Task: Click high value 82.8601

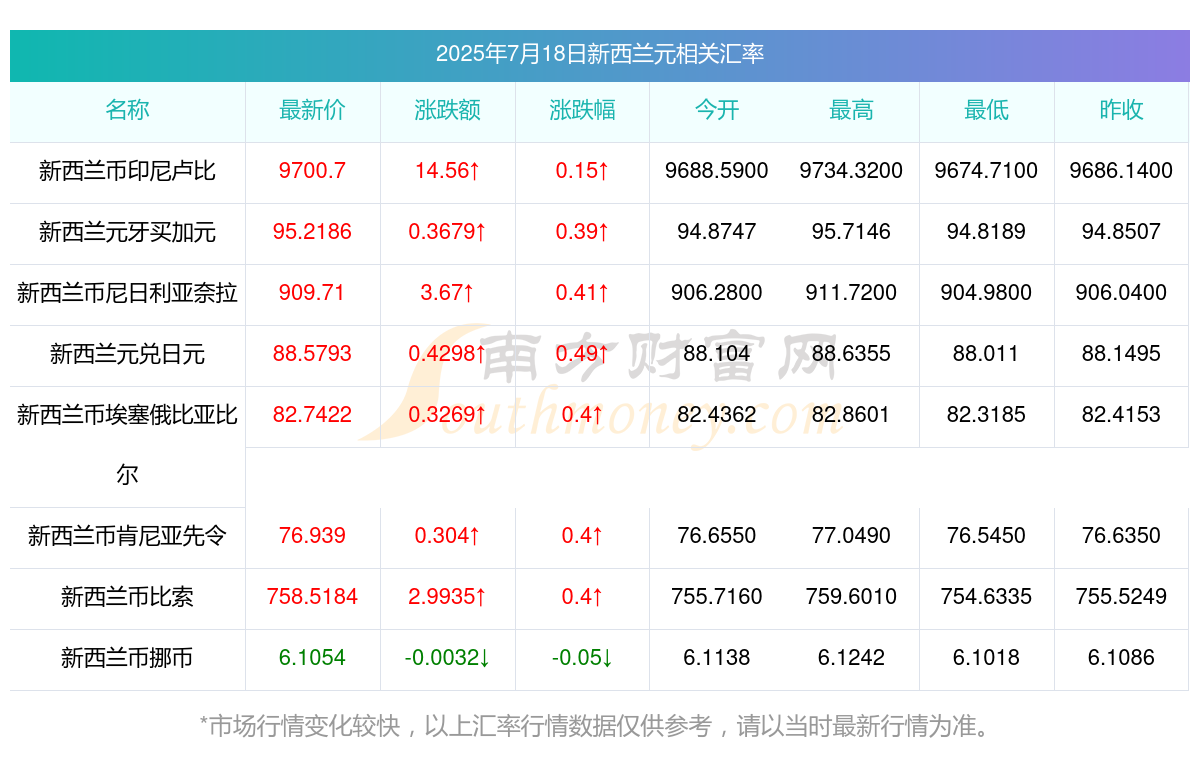Action: point(851,415)
